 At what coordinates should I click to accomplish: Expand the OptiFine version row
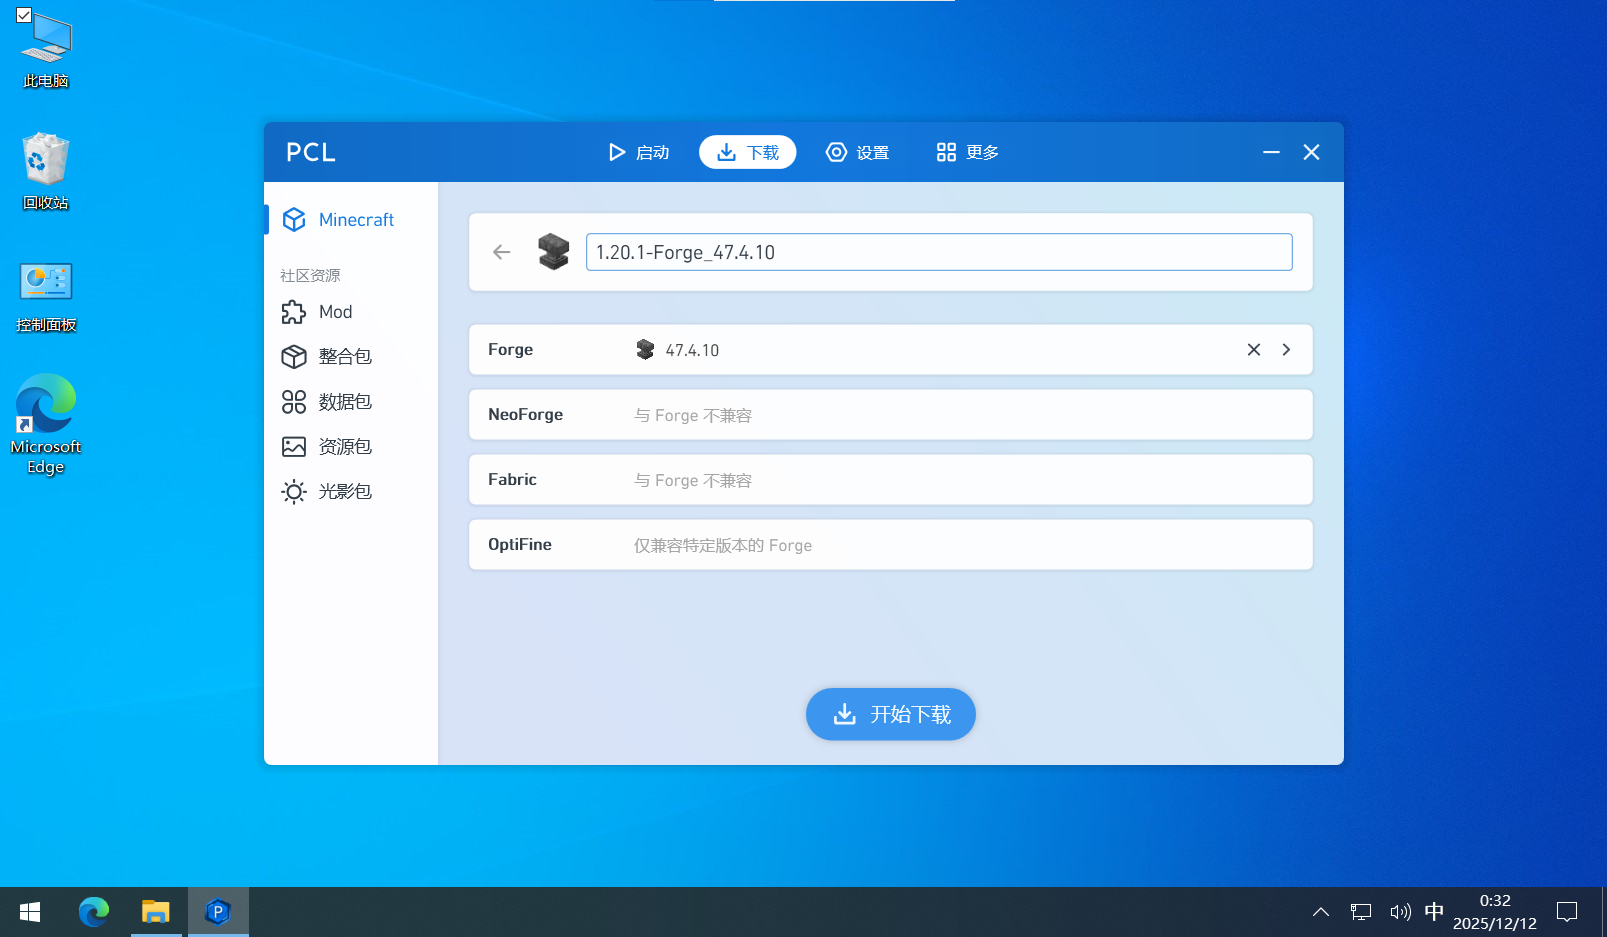(x=890, y=545)
